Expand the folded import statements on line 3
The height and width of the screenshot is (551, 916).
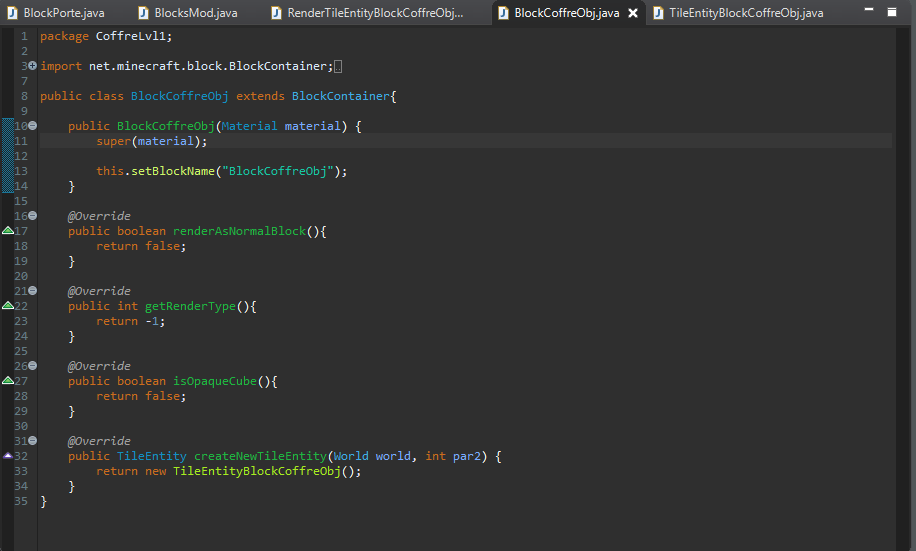pyautogui.click(x=33, y=66)
